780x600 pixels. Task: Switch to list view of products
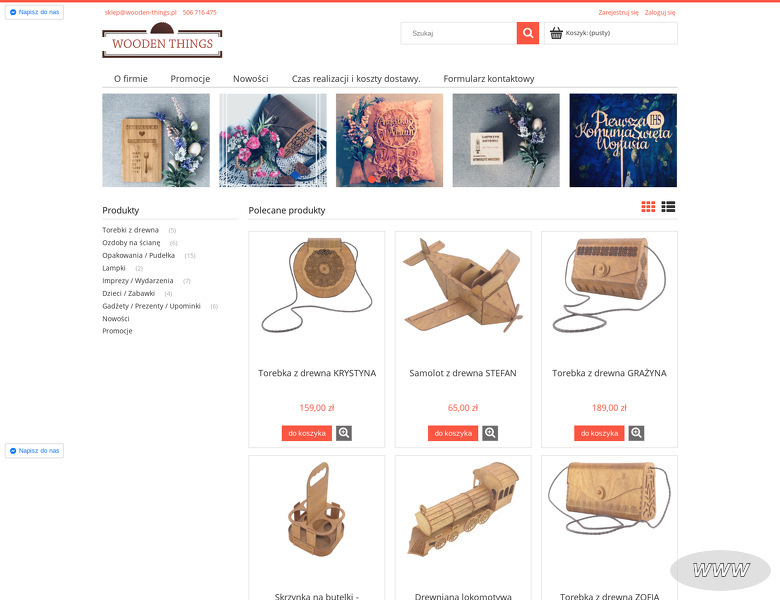(668, 206)
